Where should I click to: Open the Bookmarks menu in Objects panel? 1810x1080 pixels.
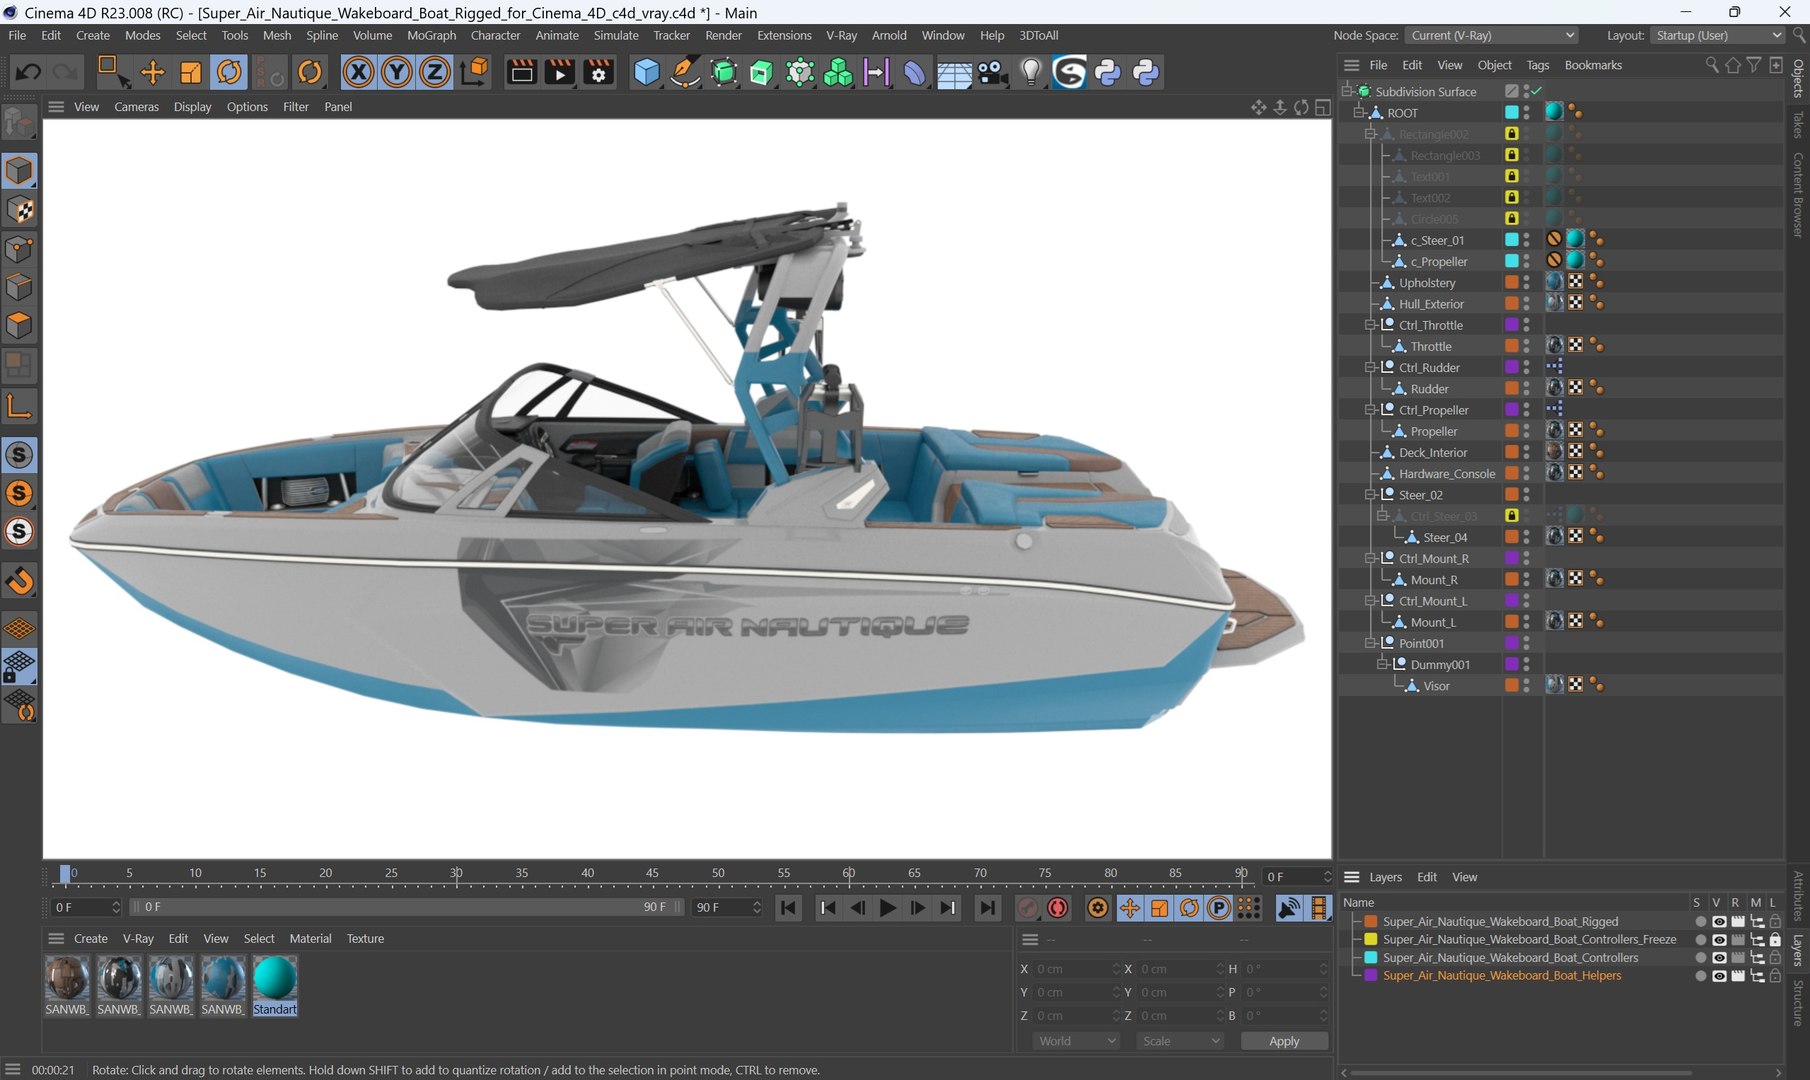pos(1593,65)
